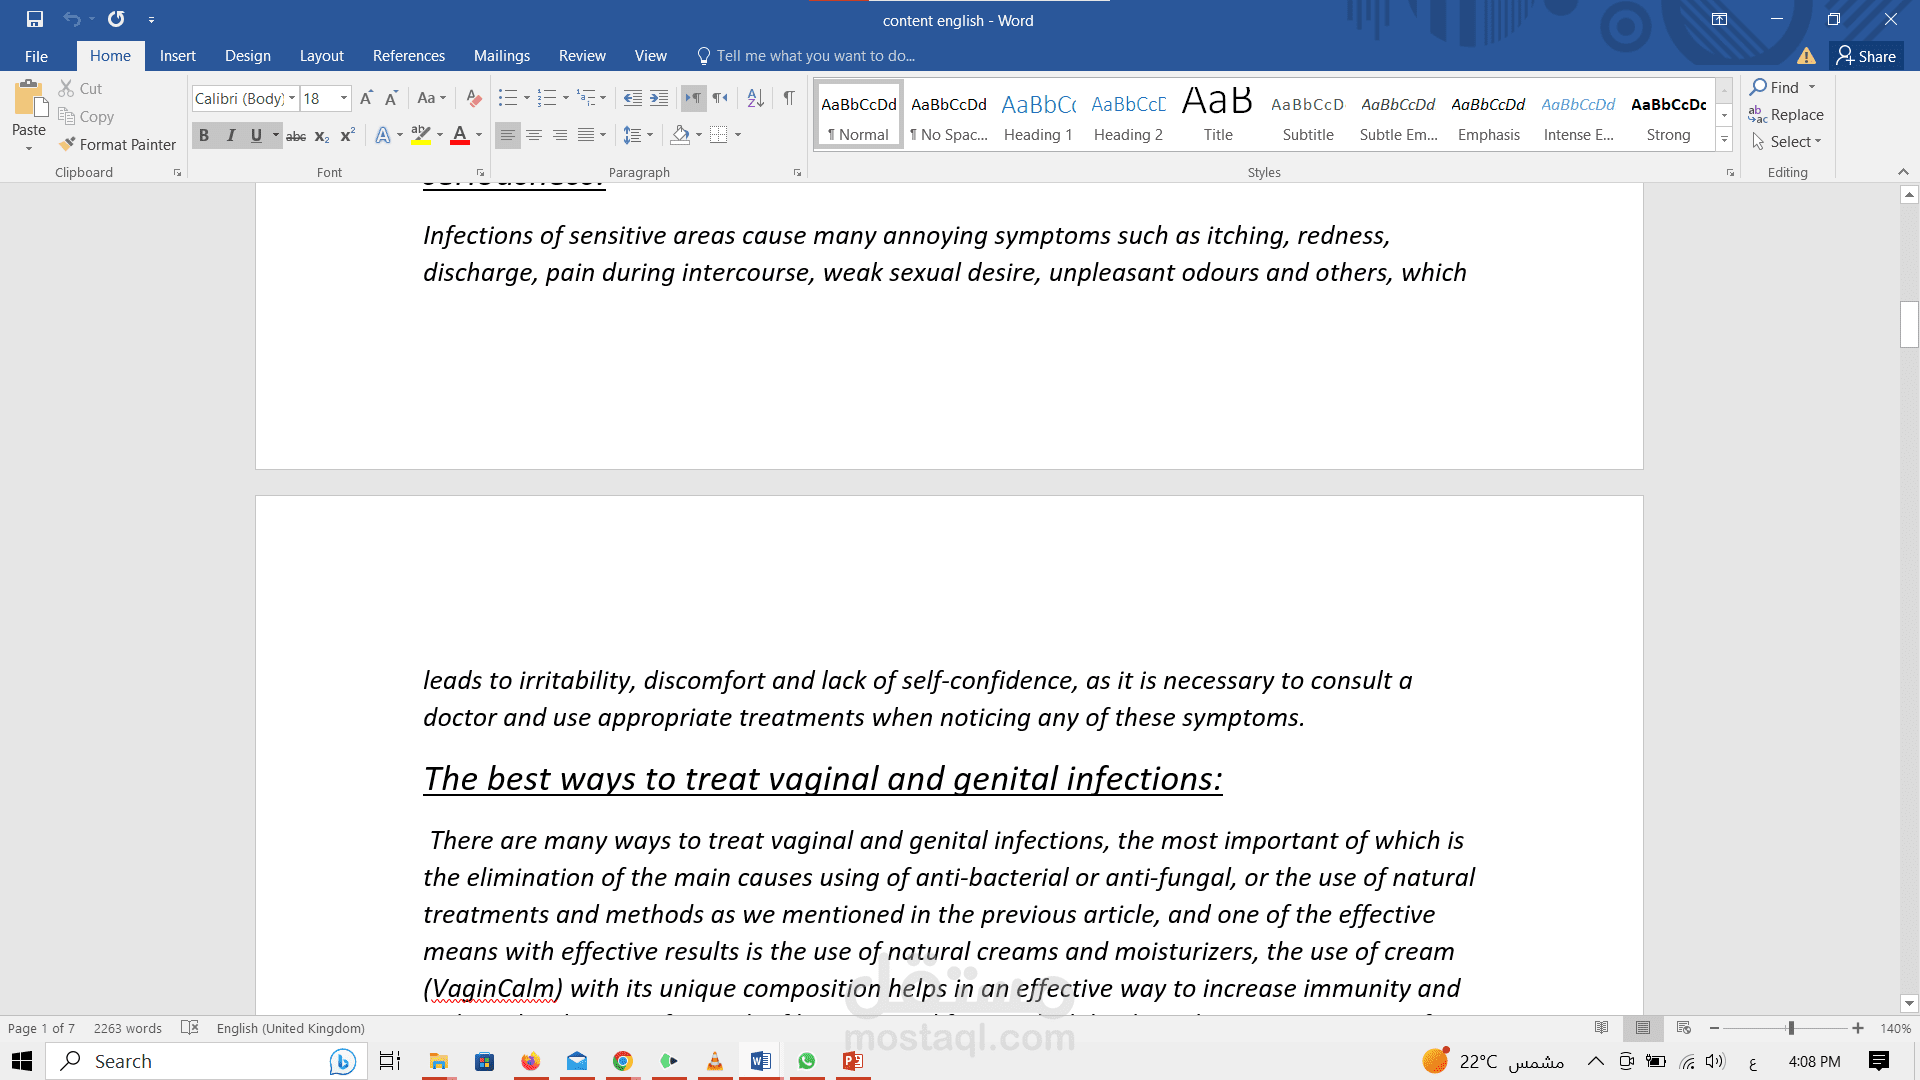Toggle bold formatting
Viewport: 1920px width, 1080px height.
pyautogui.click(x=204, y=135)
